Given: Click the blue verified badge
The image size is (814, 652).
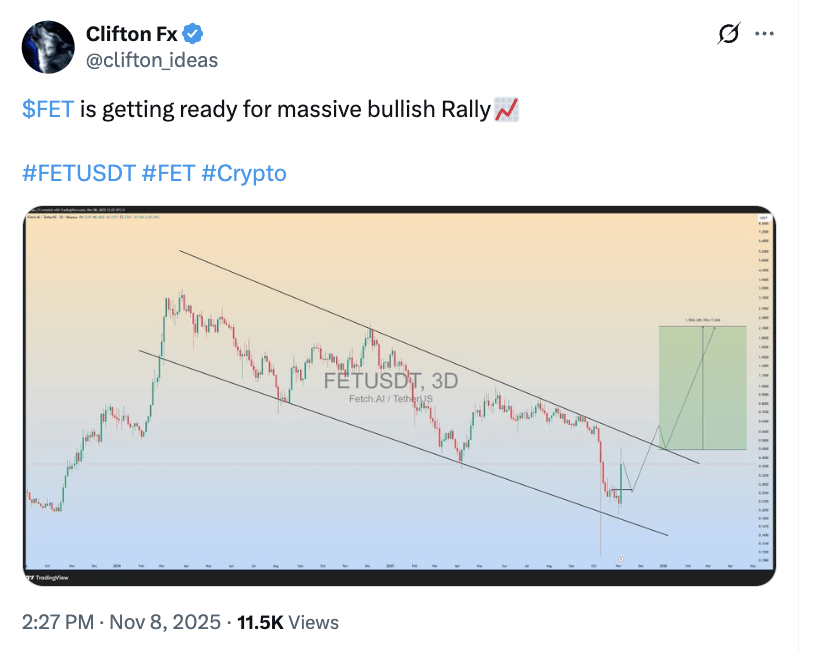Looking at the screenshot, I should 194,34.
